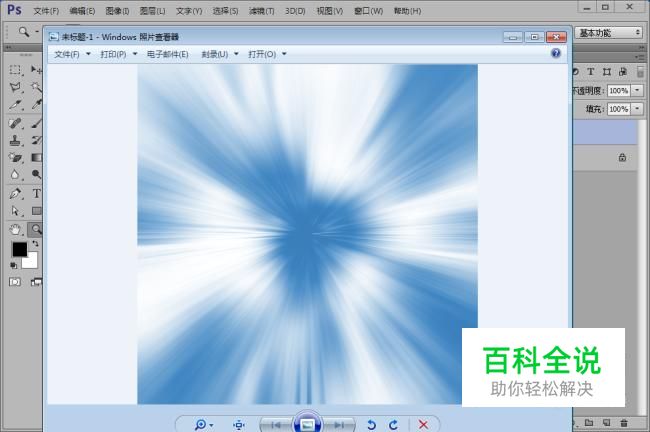Click the 填充 100% input field
This screenshot has height=432, width=650.
[619, 109]
